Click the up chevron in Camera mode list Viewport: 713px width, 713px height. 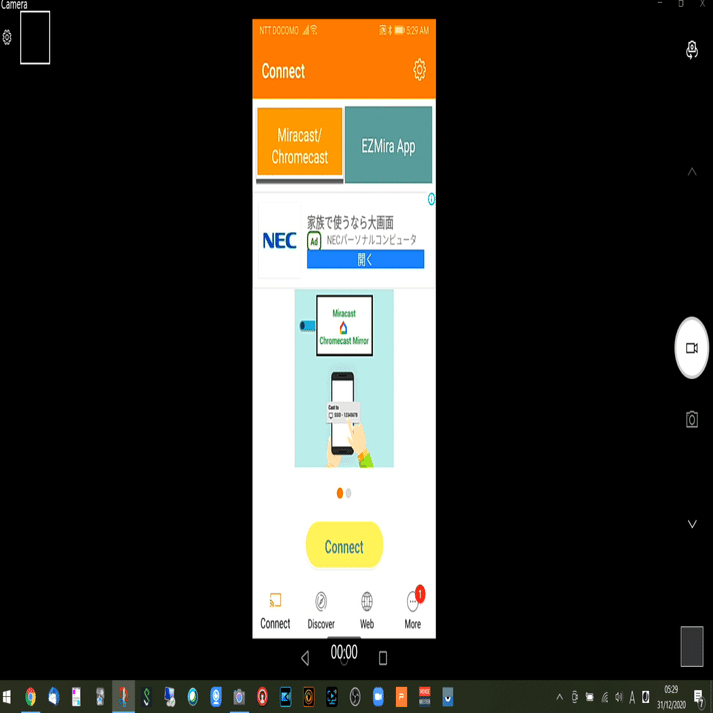692,171
